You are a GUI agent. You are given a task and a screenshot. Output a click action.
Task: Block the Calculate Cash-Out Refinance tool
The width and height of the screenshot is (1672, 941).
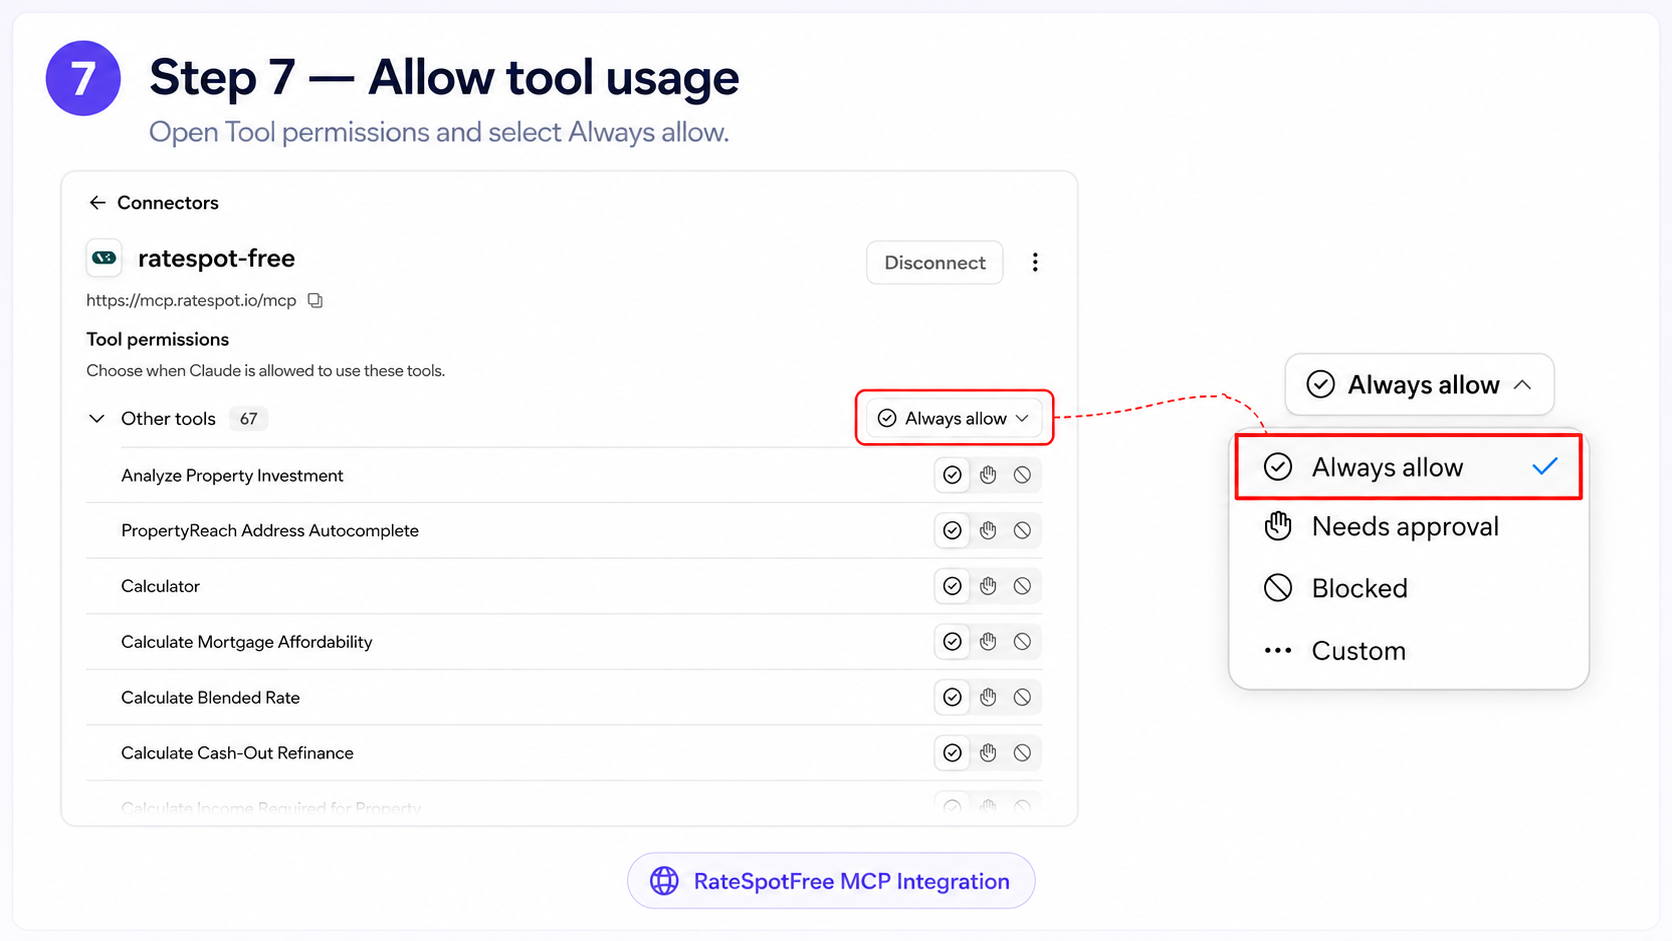1022,753
